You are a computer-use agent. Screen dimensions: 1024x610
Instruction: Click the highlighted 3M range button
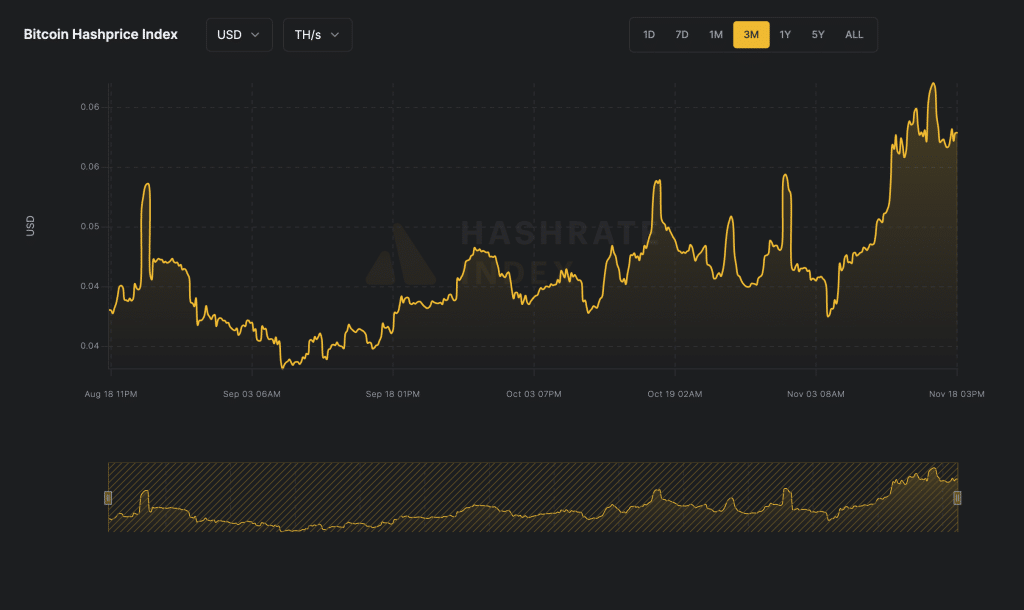(751, 35)
